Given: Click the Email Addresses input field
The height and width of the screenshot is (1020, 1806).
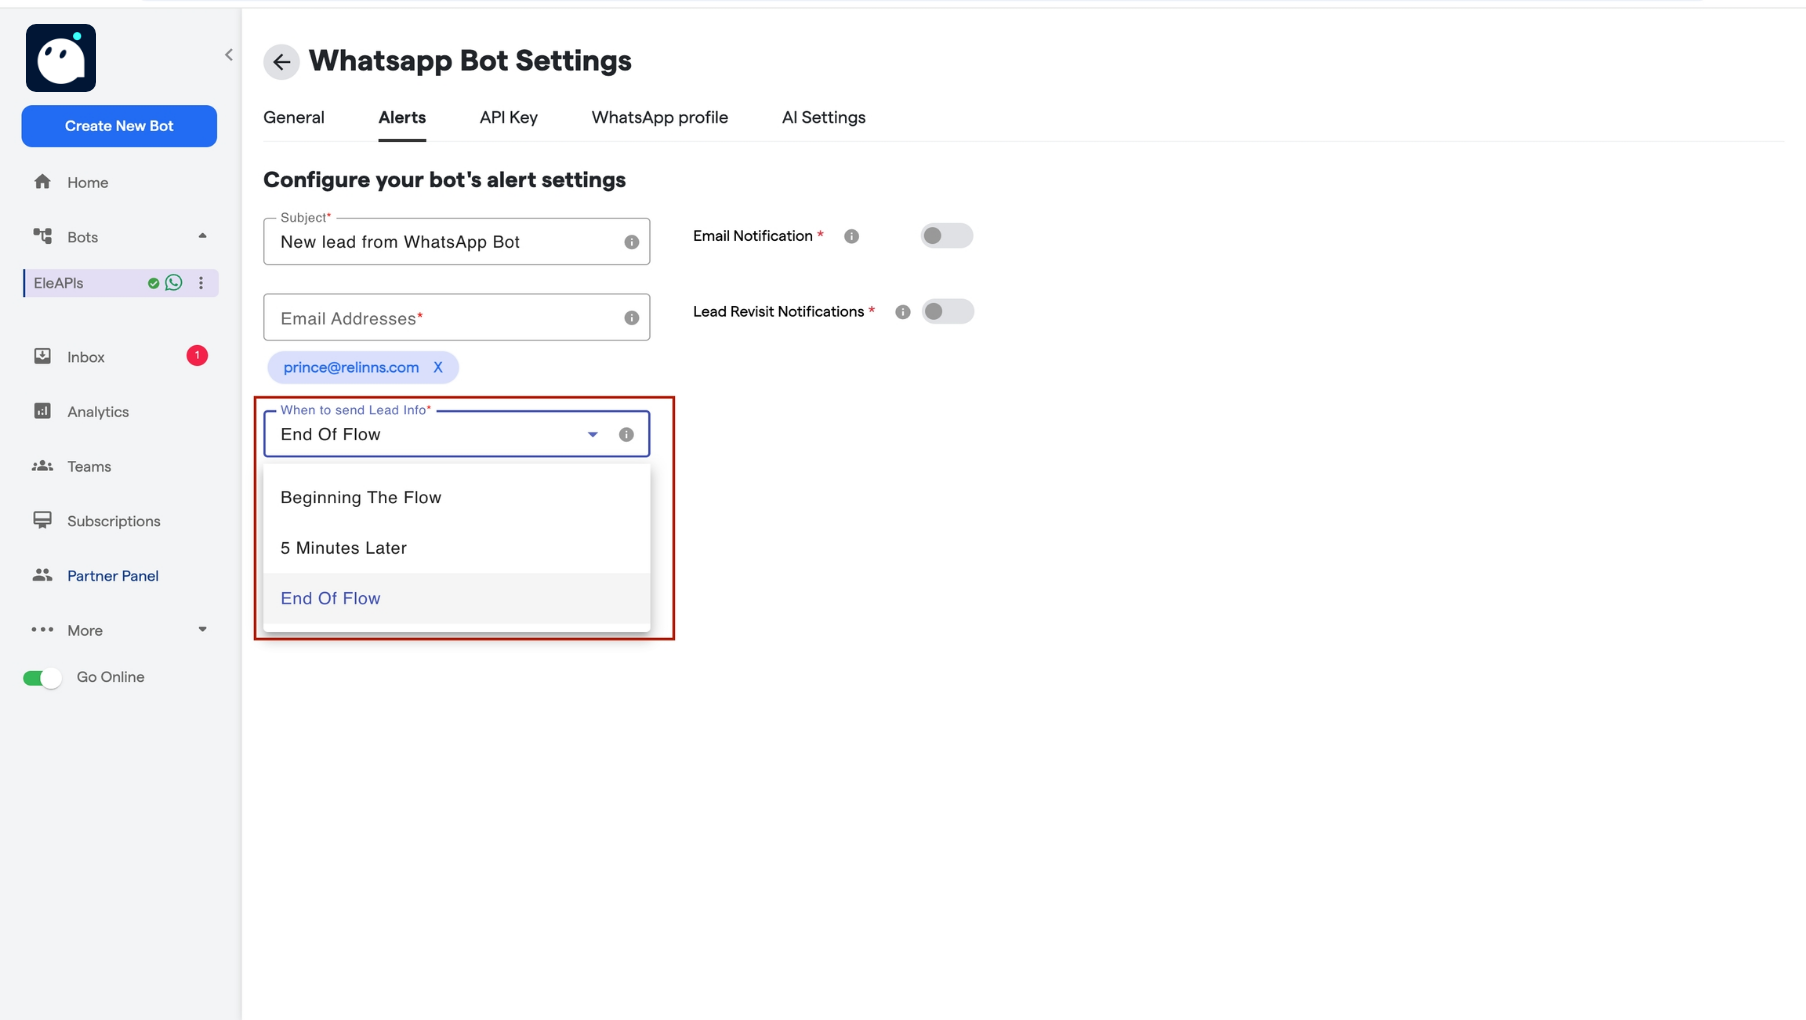Looking at the screenshot, I should (x=457, y=317).
